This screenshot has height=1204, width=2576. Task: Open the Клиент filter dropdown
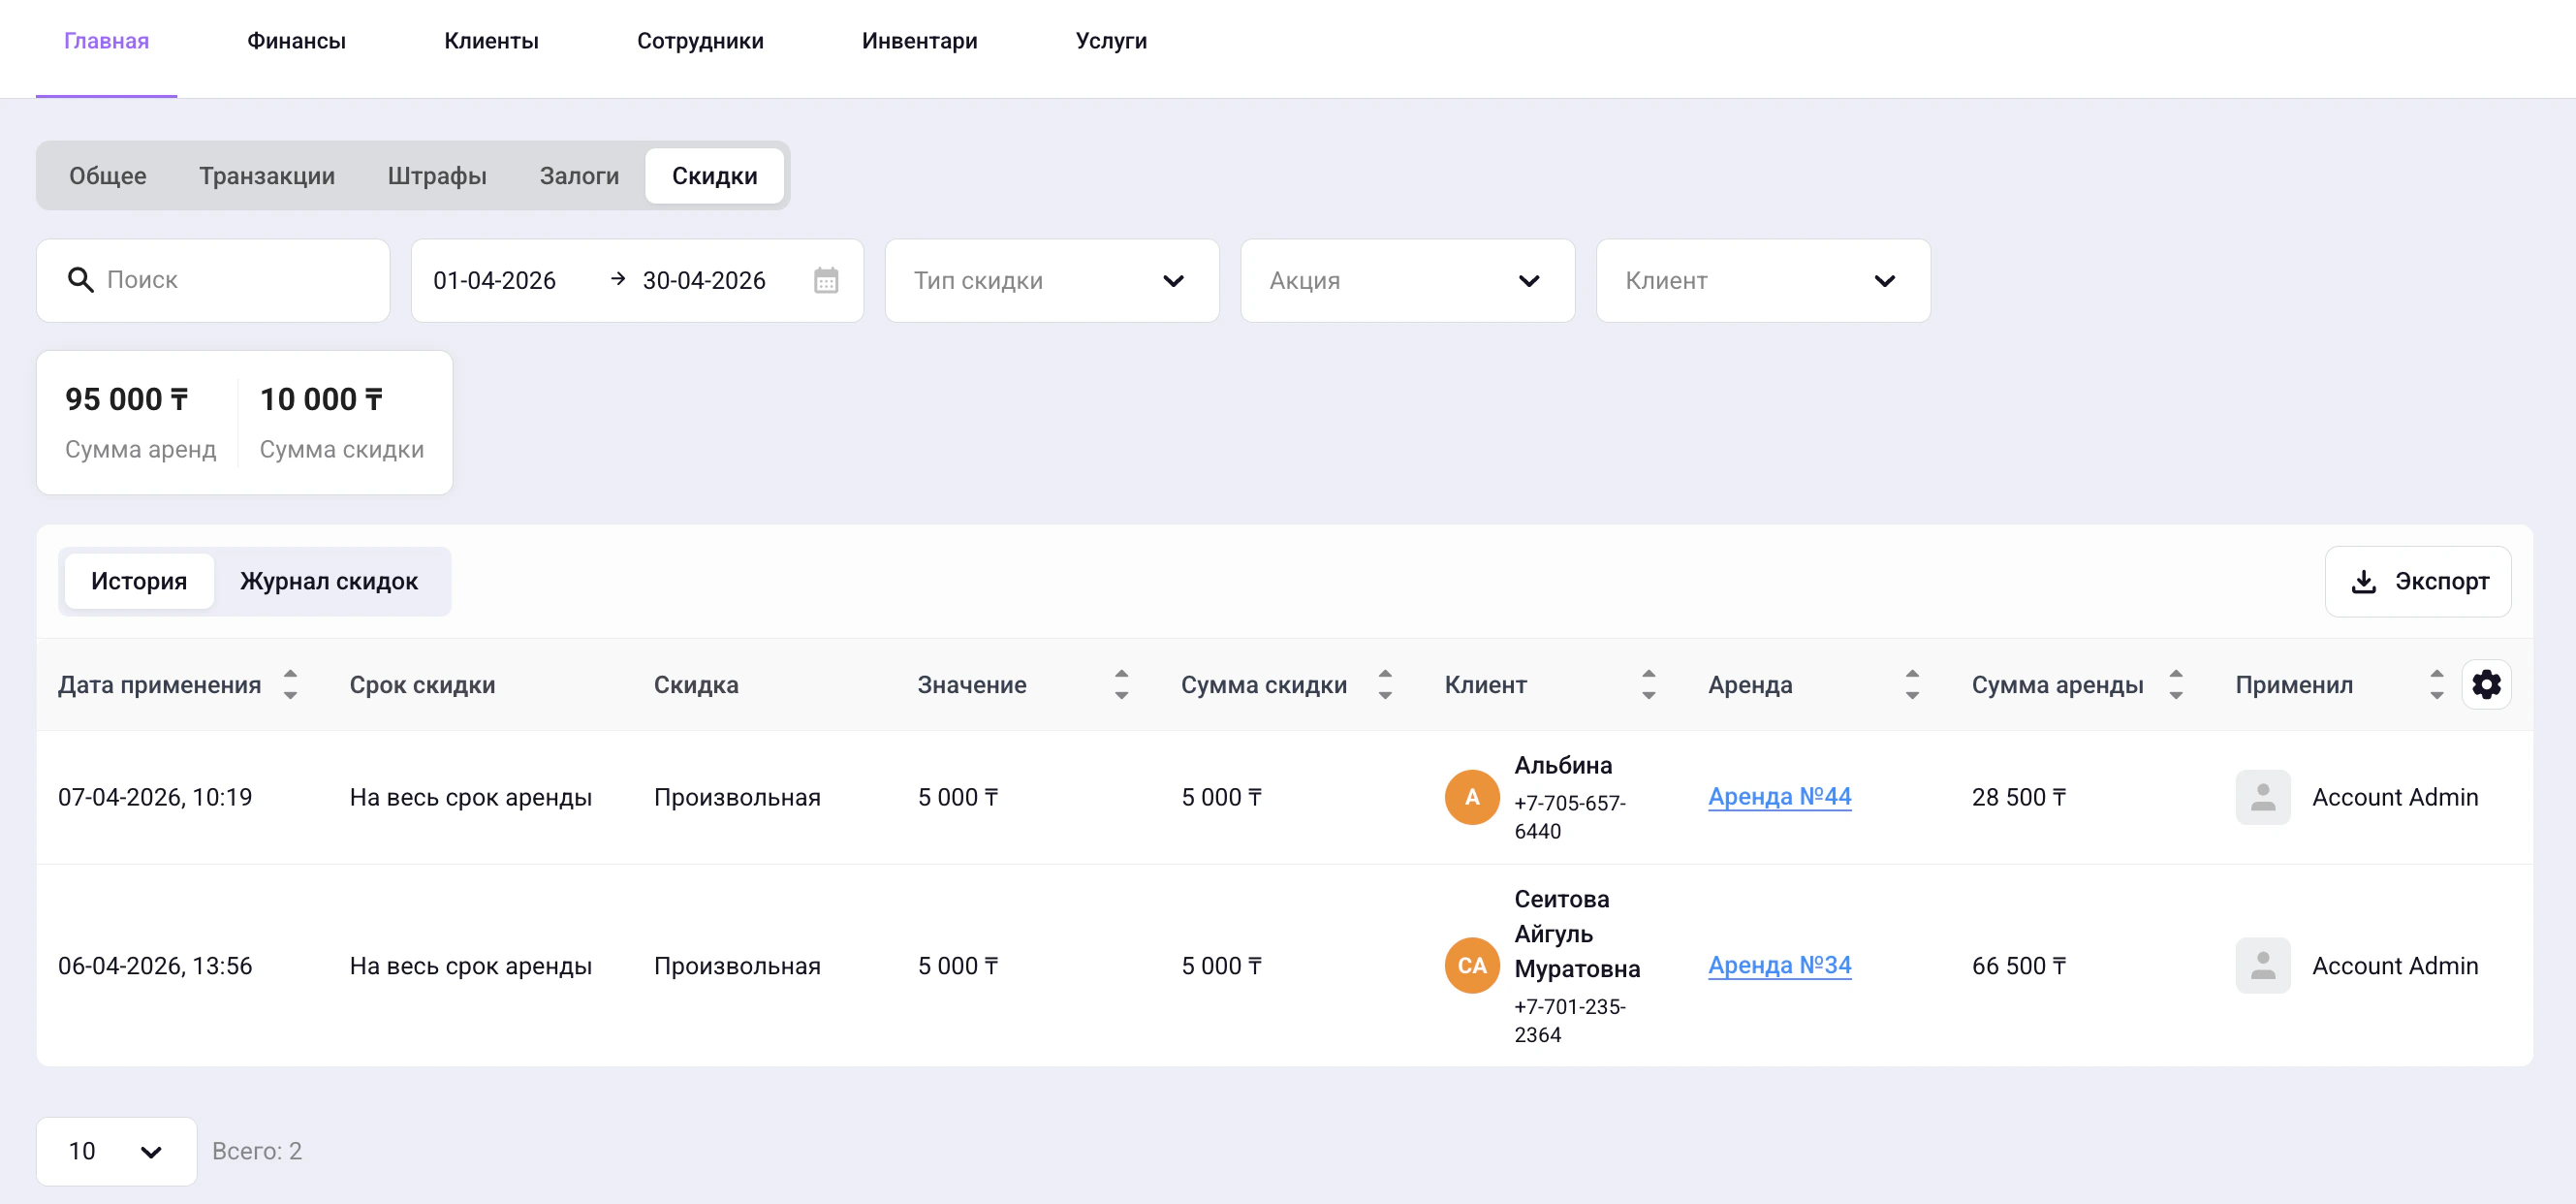(1762, 281)
